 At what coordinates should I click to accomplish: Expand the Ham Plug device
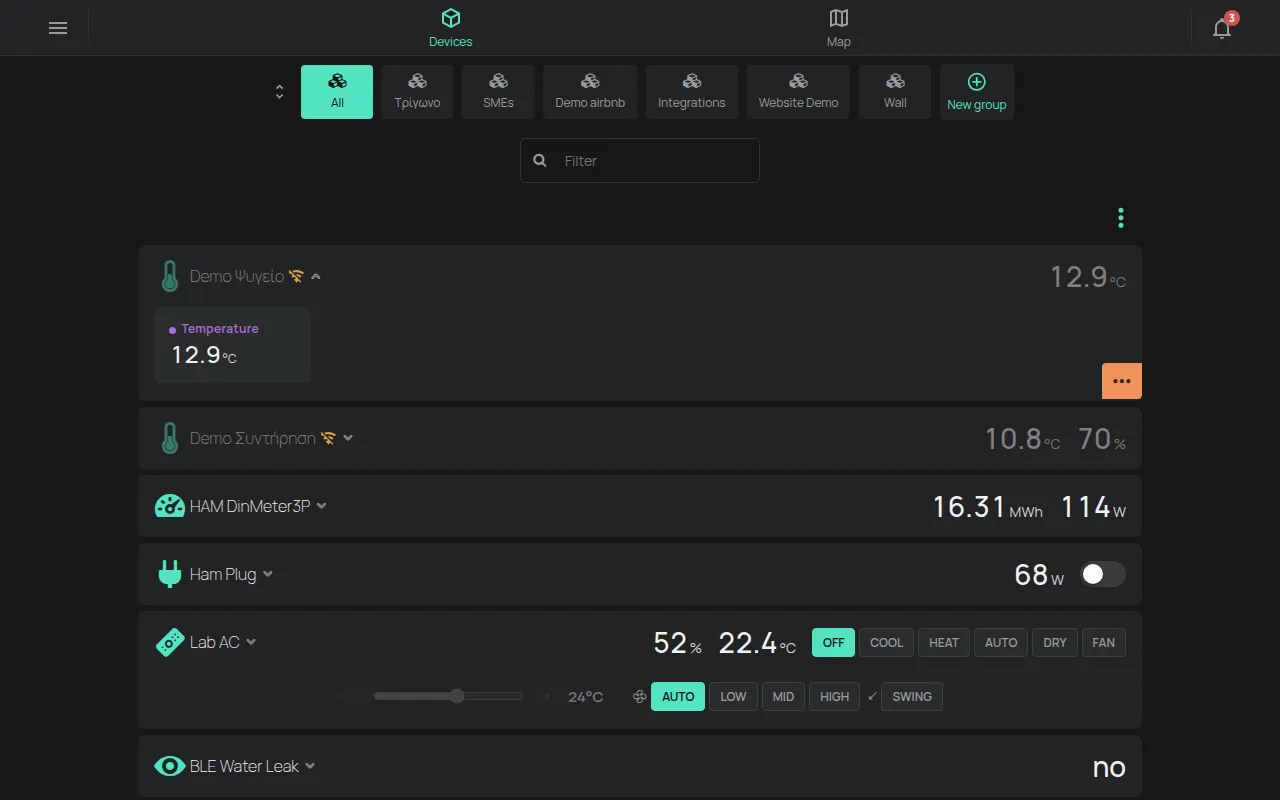268,574
